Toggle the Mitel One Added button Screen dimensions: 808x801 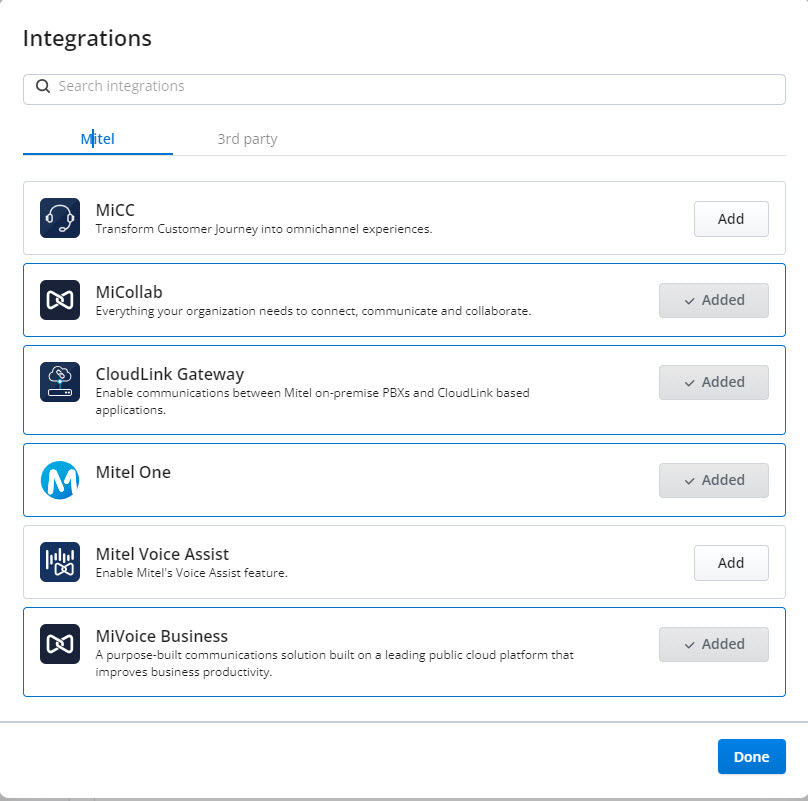click(x=713, y=480)
